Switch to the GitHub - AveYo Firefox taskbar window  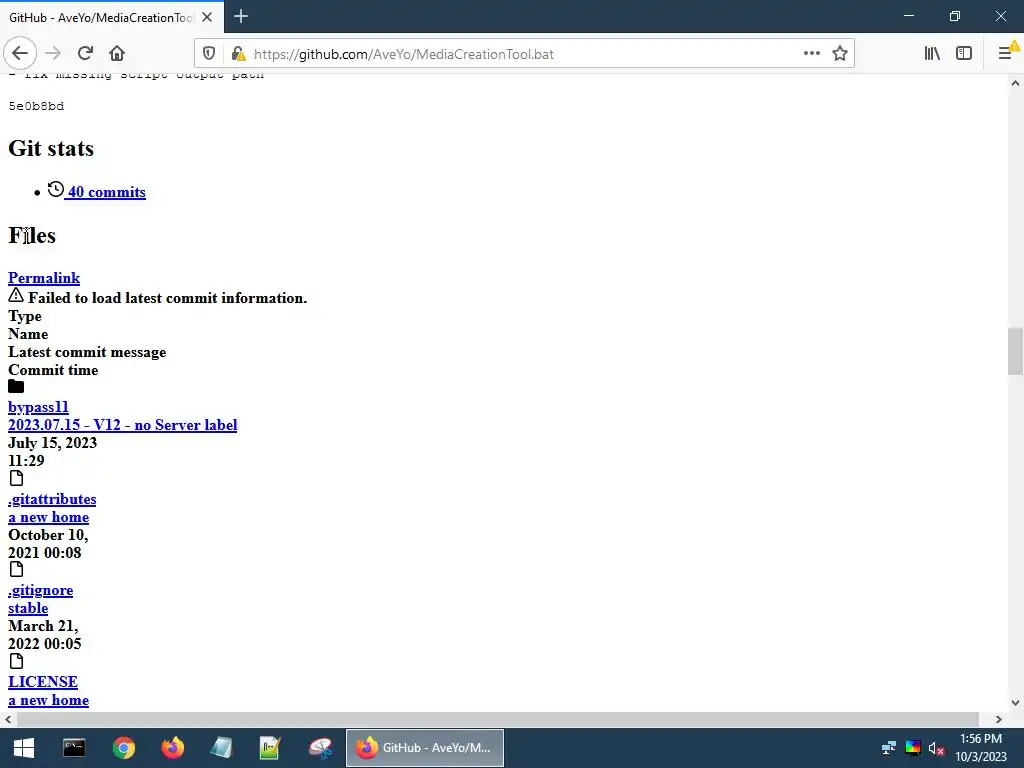click(x=424, y=748)
